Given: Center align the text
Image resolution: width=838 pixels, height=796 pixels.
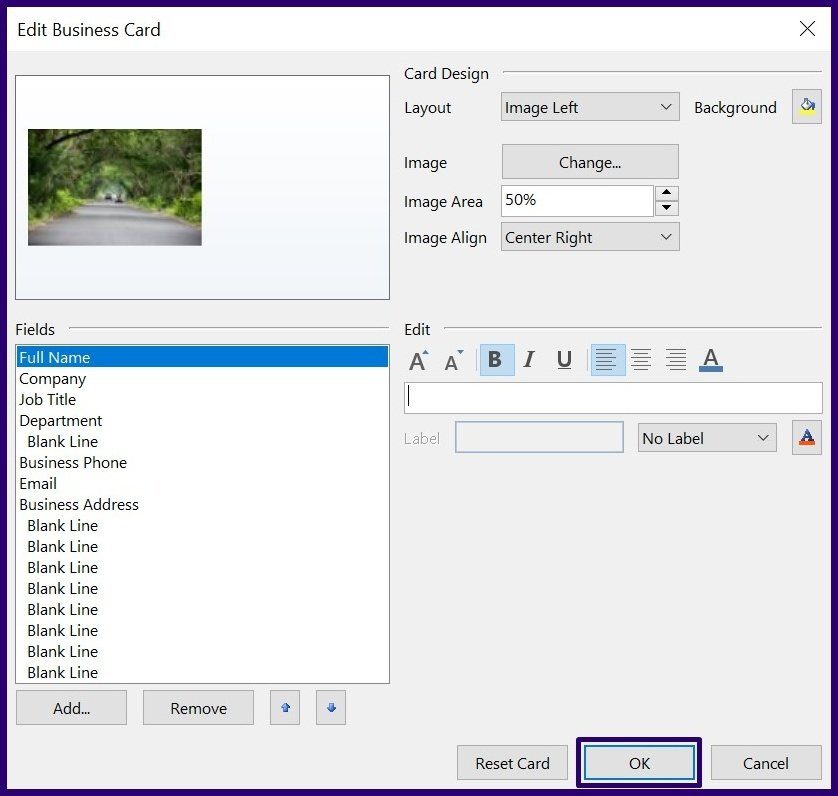Looking at the screenshot, I should click(641, 360).
